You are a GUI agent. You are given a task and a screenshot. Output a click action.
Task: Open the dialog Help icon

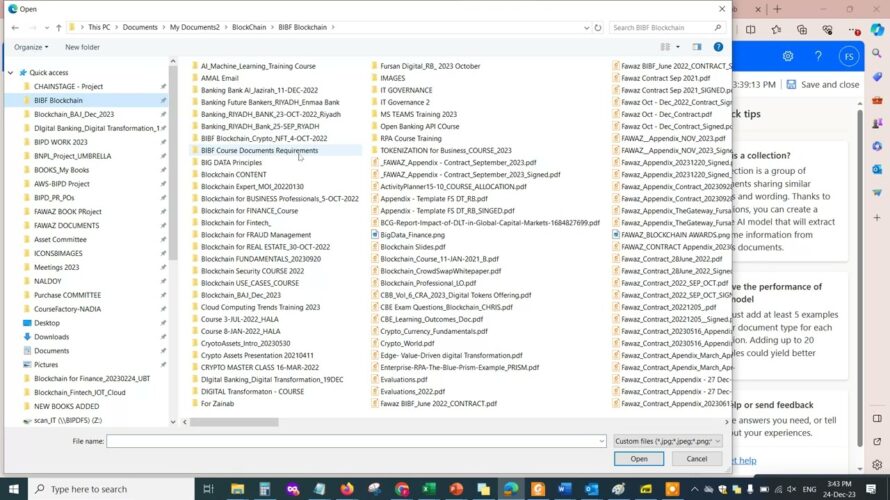718,47
